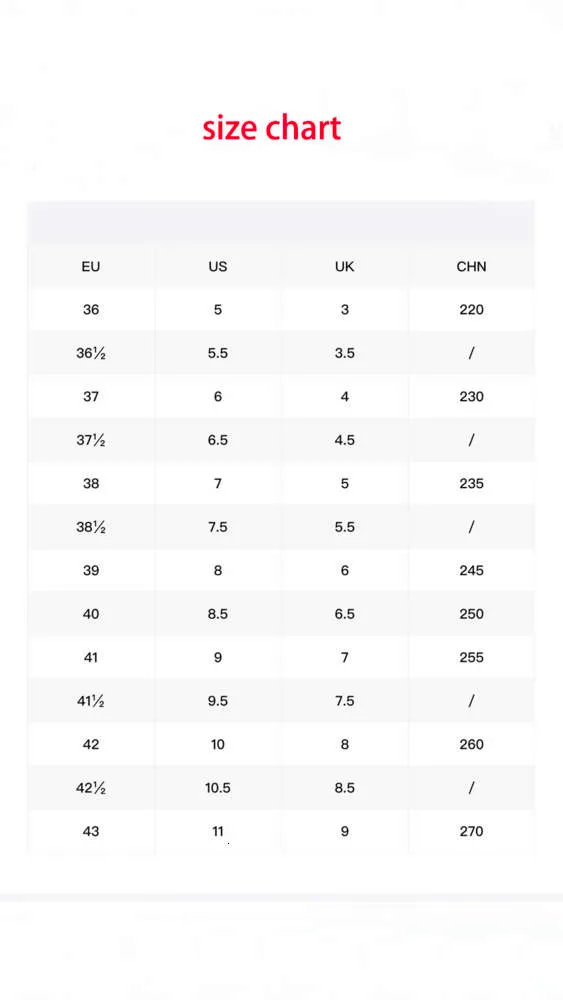The height and width of the screenshot is (1000, 563).
Task: Select EU size 41 cell
Action: coord(91,658)
